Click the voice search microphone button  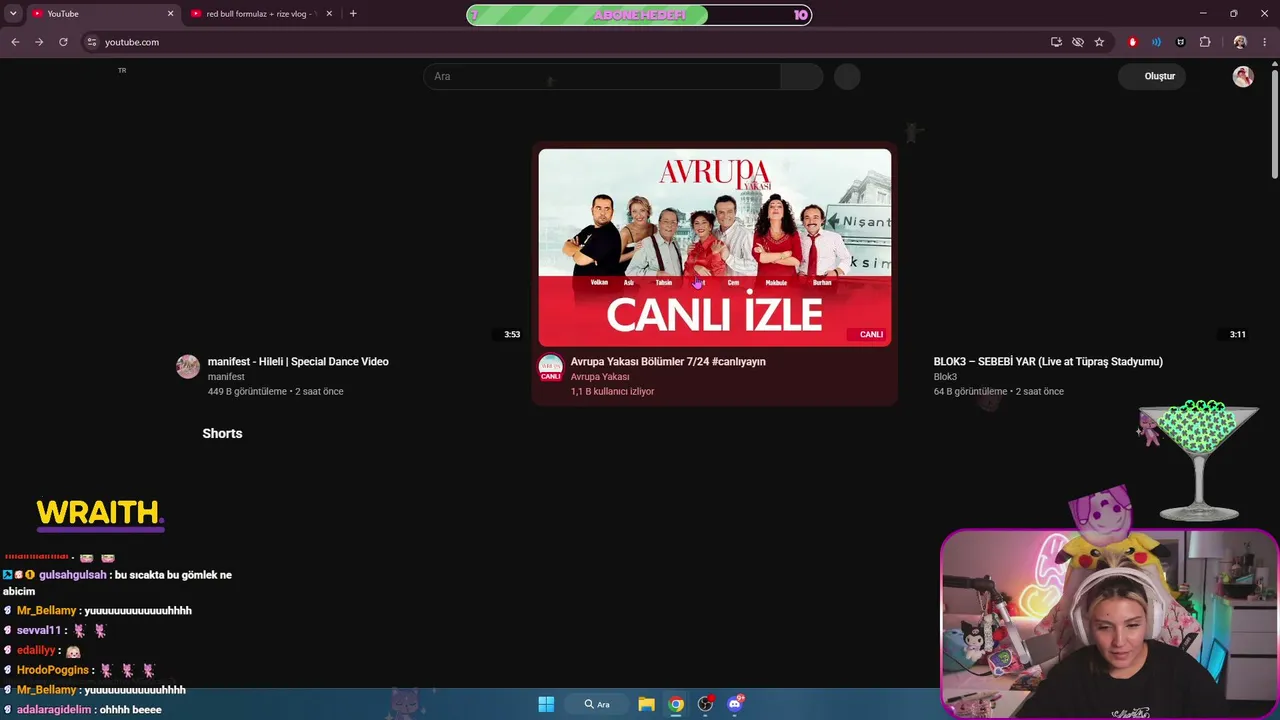pyautogui.click(x=847, y=76)
